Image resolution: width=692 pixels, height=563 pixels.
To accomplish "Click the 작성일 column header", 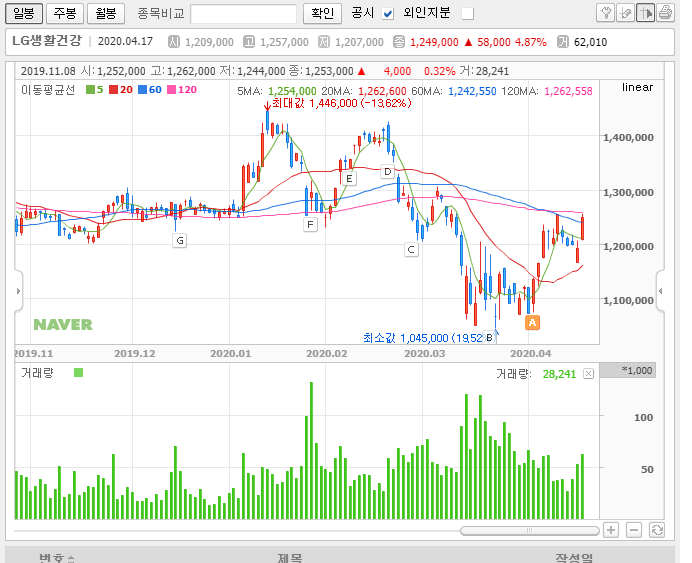I will coord(574,558).
